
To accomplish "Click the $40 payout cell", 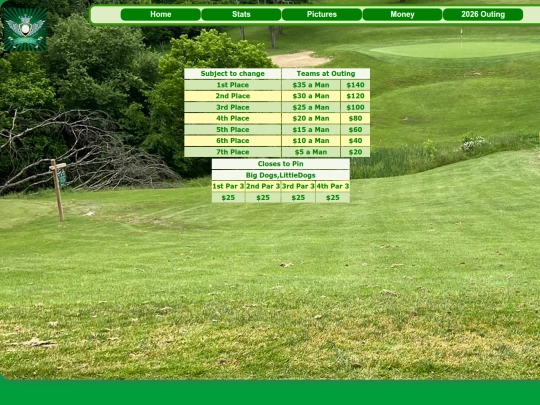I will (x=355, y=141).
